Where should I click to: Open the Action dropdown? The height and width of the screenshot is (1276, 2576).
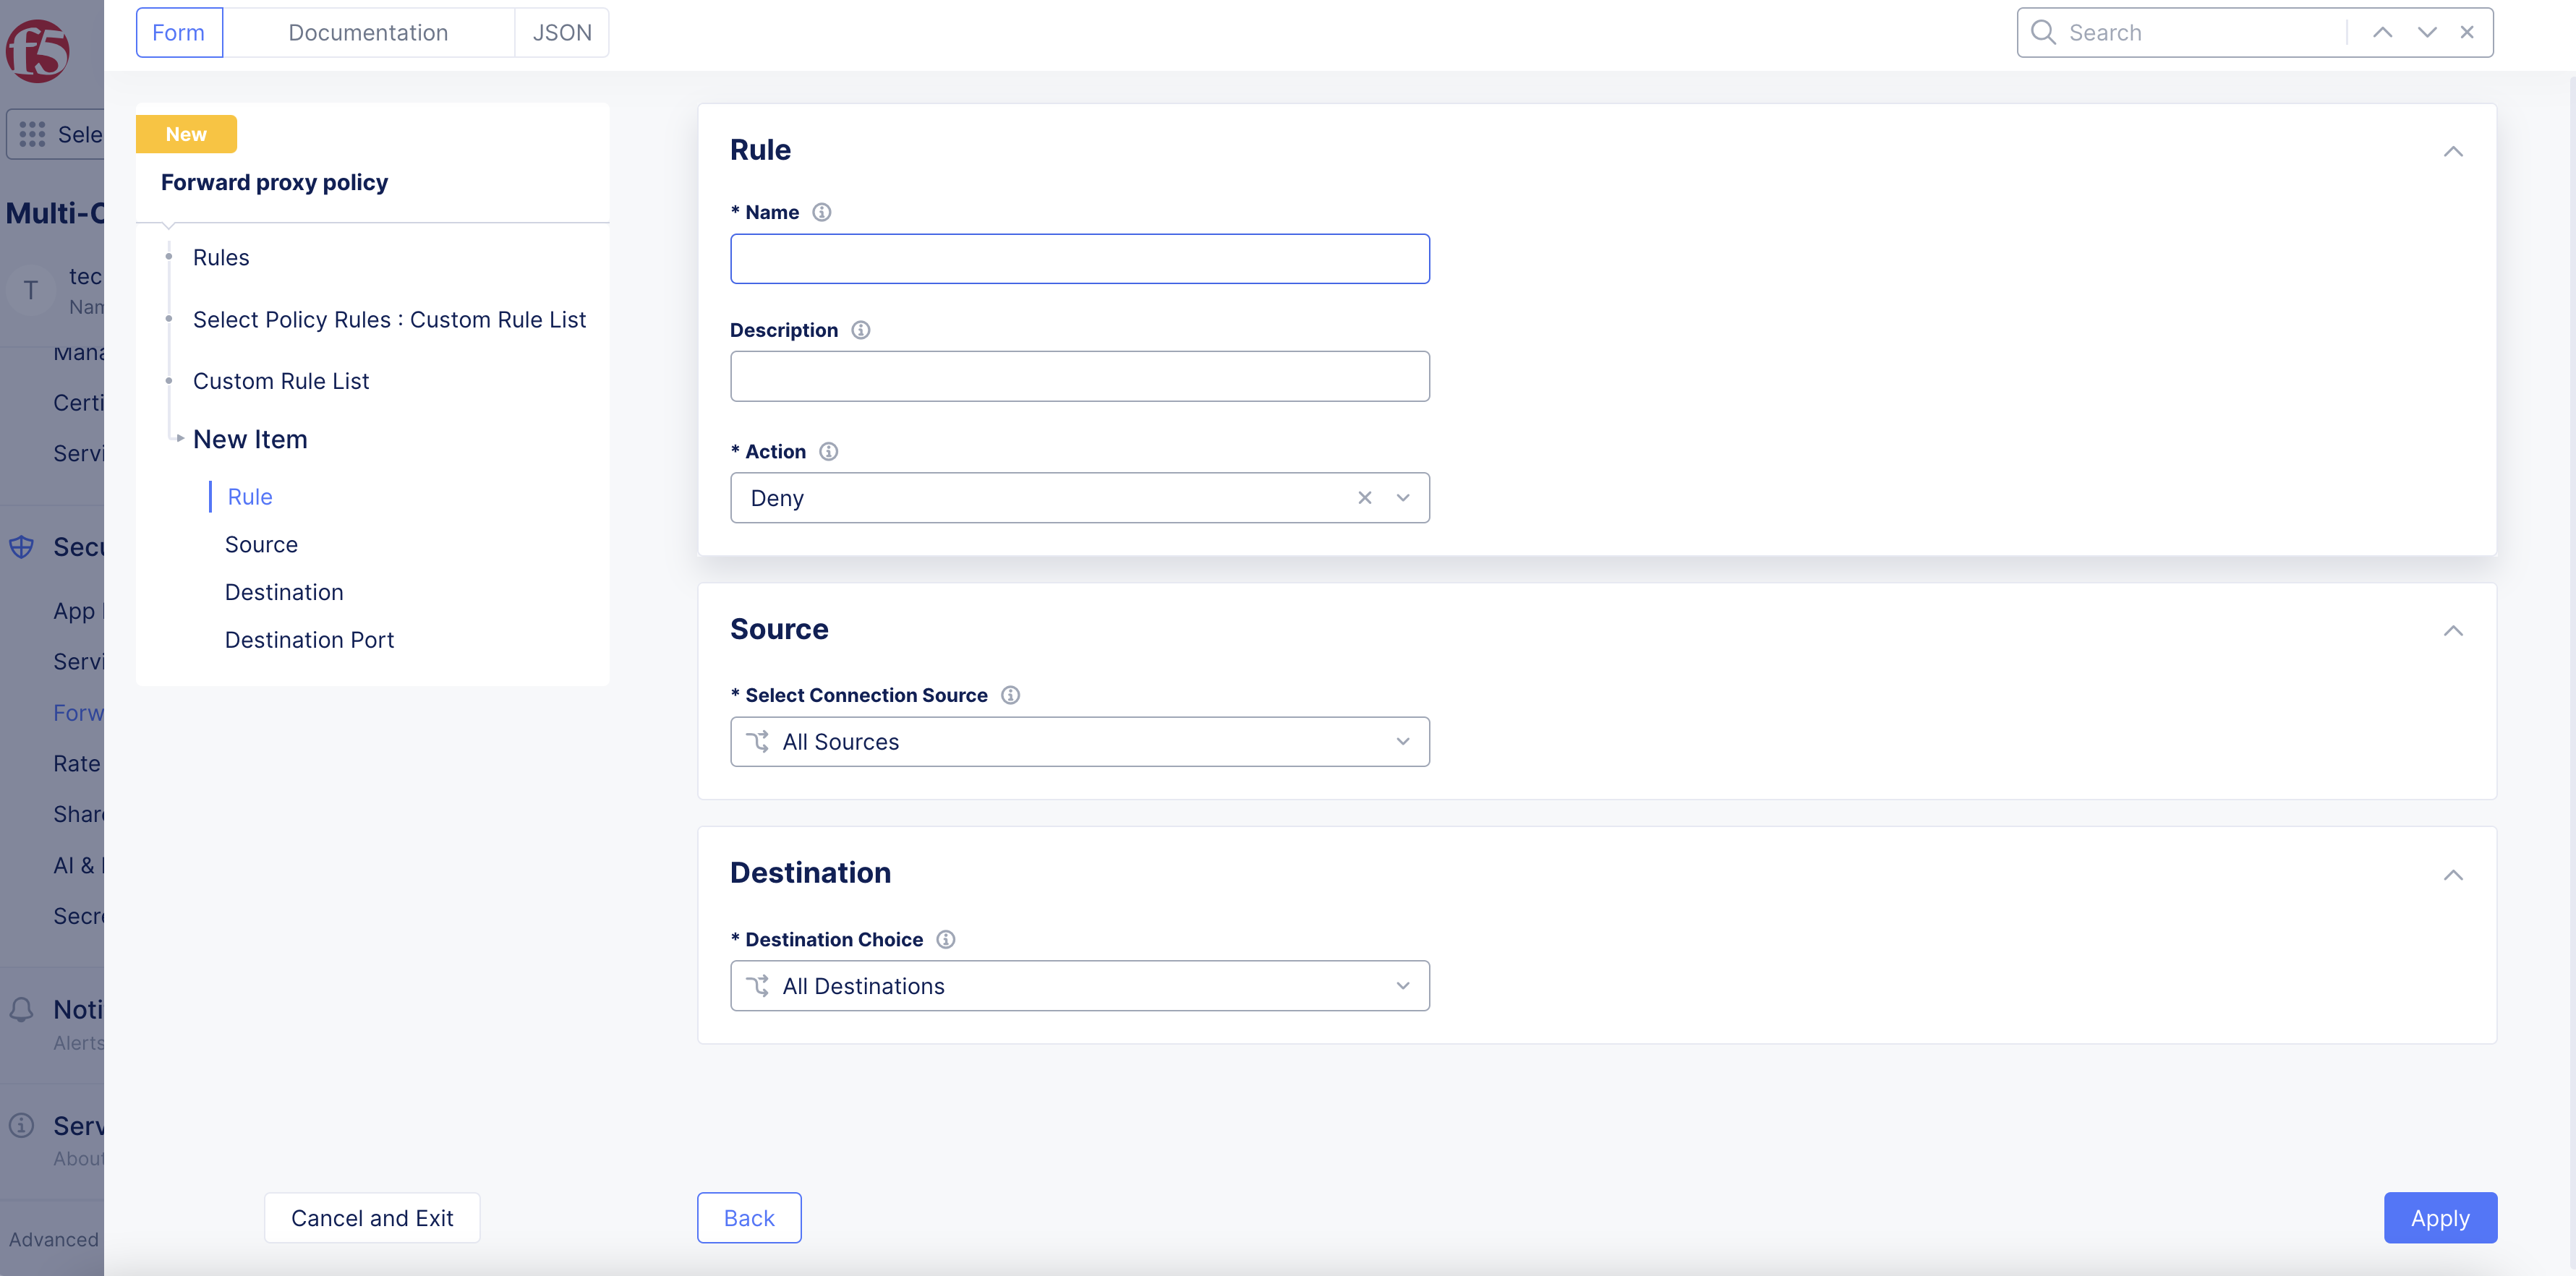pos(1402,498)
